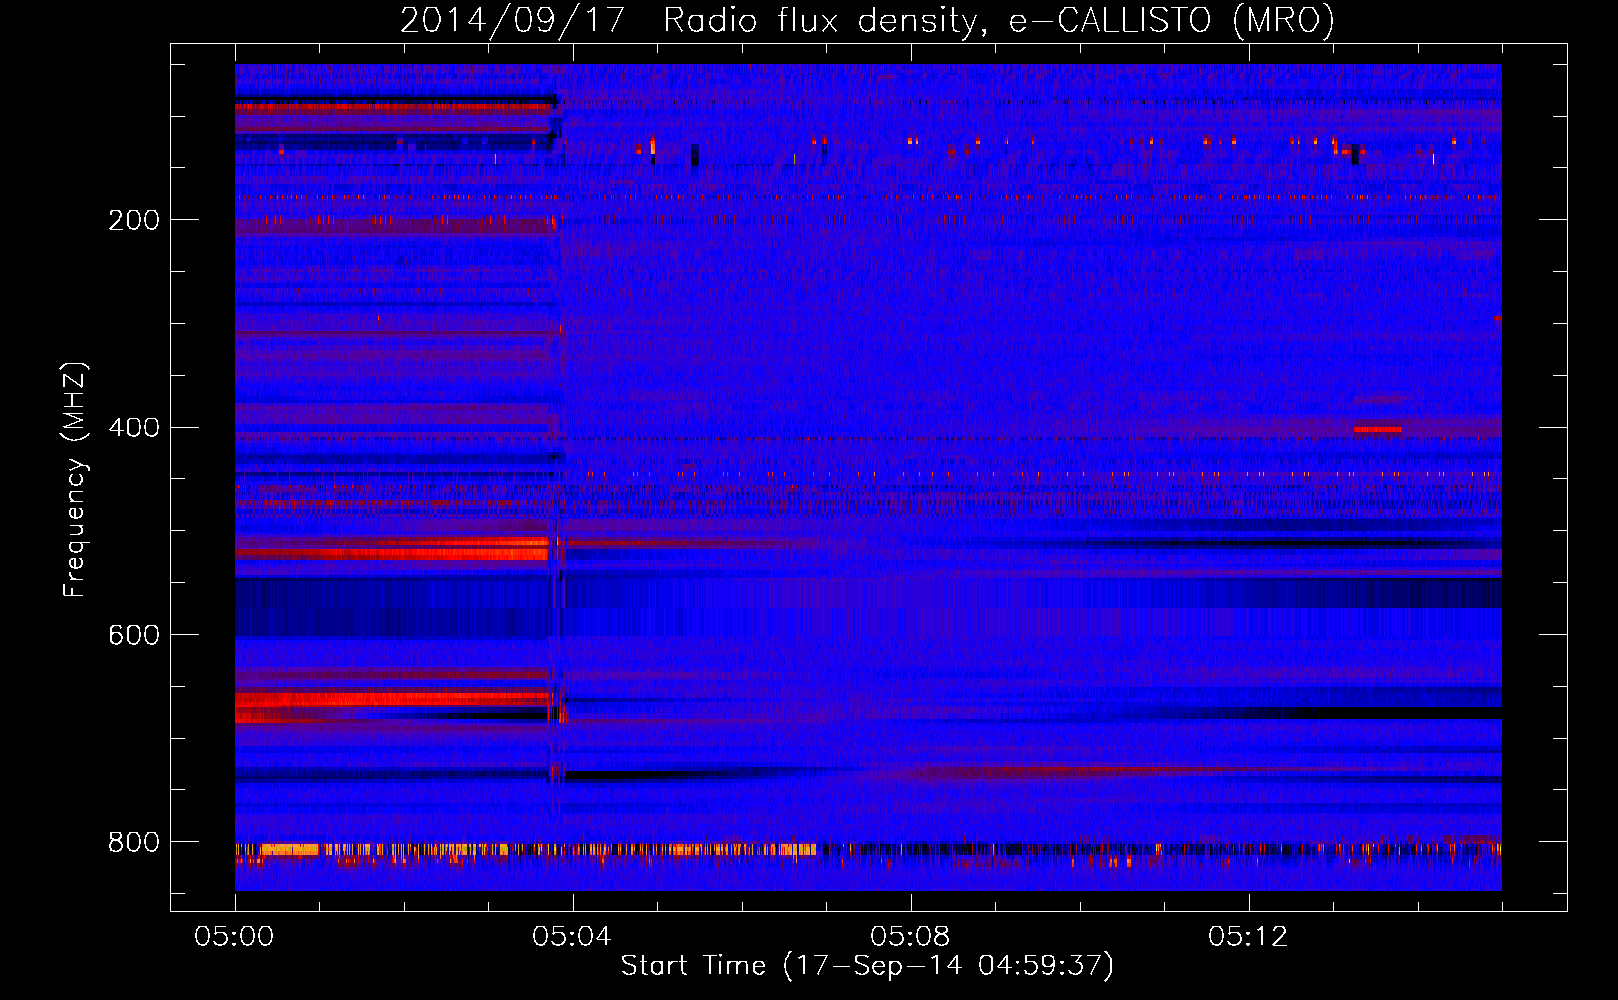
Task: Select the 200 frequency tick label
Action: 134,220
